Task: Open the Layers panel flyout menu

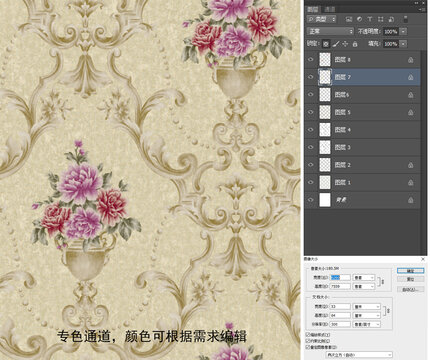Action: [x=423, y=9]
